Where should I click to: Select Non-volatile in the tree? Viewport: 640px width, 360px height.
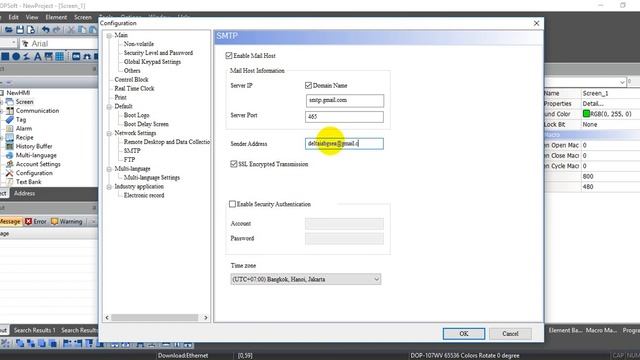(x=138, y=44)
